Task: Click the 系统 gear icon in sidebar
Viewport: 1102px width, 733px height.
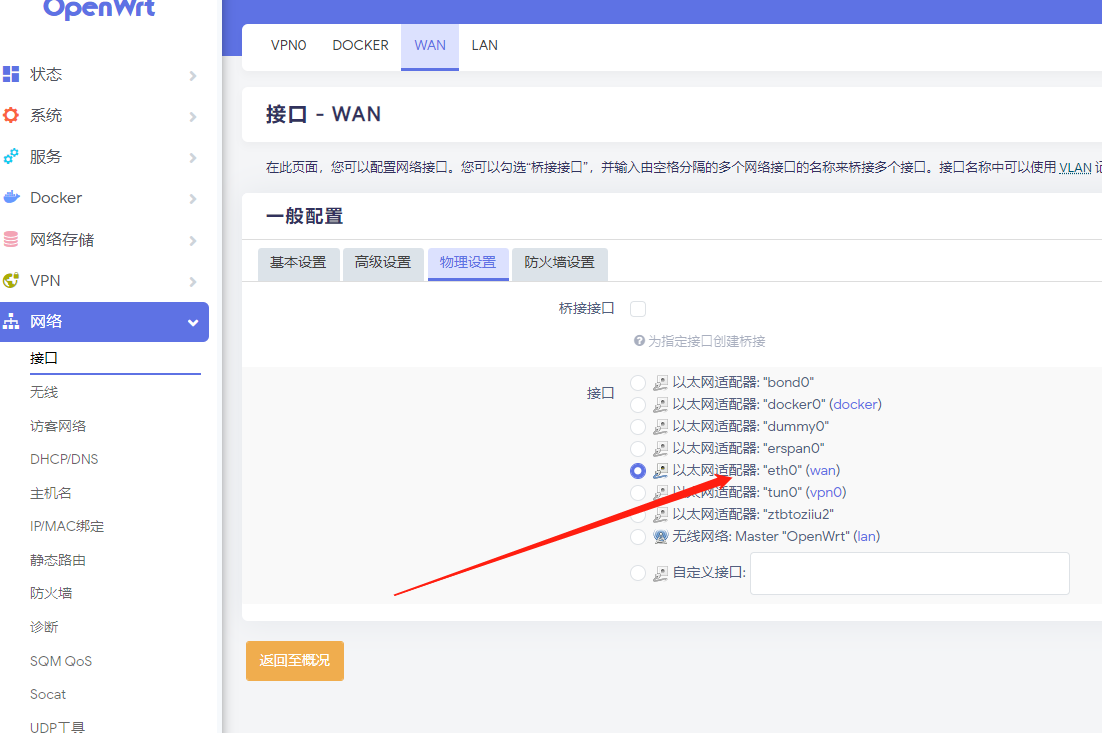Action: tap(11, 115)
